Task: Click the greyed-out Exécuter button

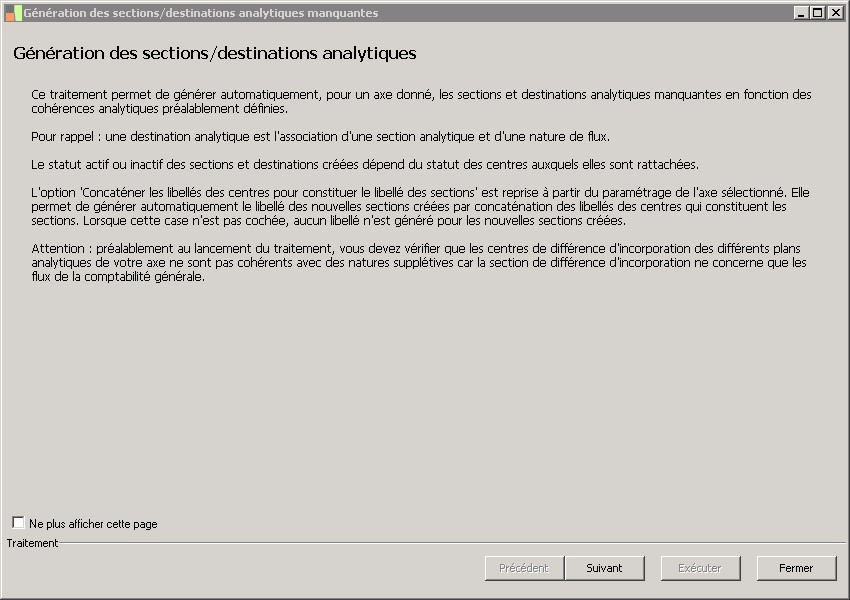Action: click(x=700, y=568)
